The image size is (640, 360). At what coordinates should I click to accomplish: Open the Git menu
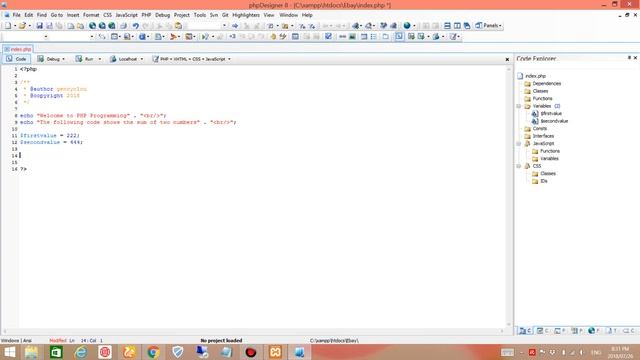[225, 15]
